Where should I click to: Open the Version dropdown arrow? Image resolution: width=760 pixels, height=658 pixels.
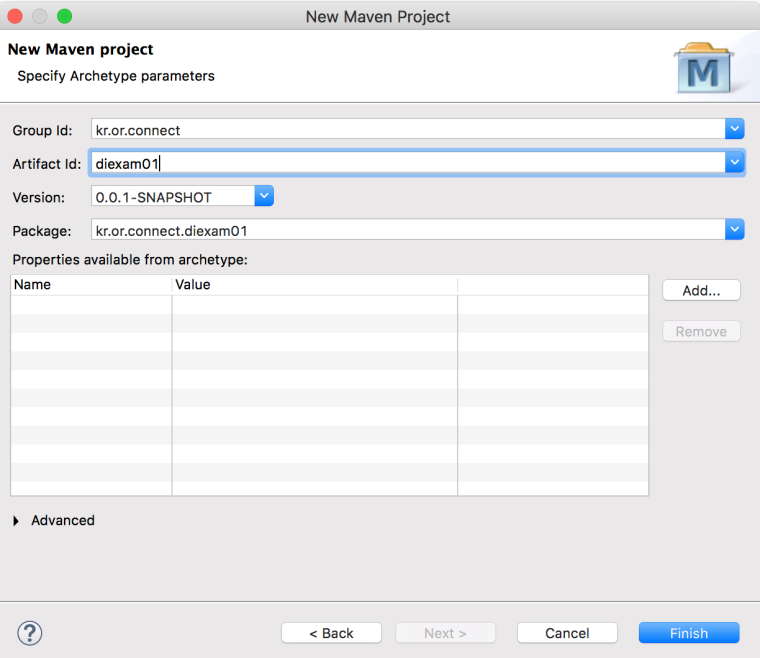pos(264,196)
